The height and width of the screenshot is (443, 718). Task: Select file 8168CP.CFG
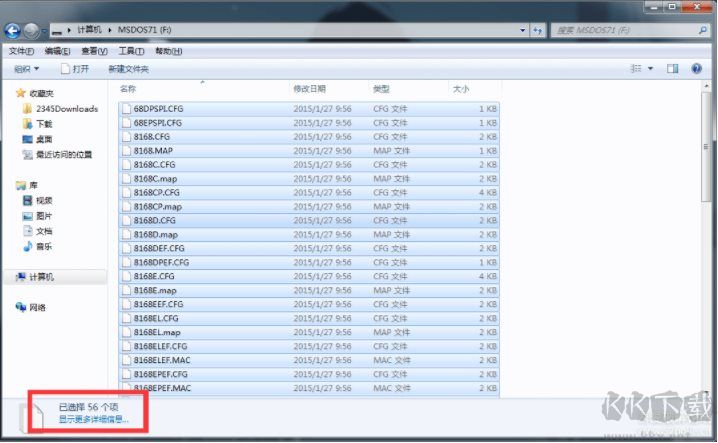(309, 193)
